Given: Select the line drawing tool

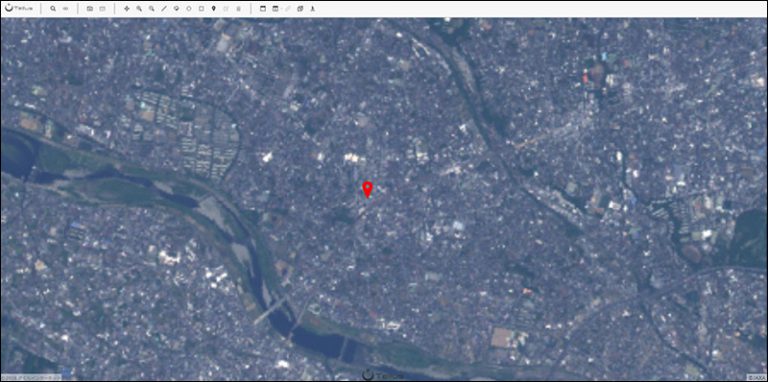Looking at the screenshot, I should click(164, 9).
